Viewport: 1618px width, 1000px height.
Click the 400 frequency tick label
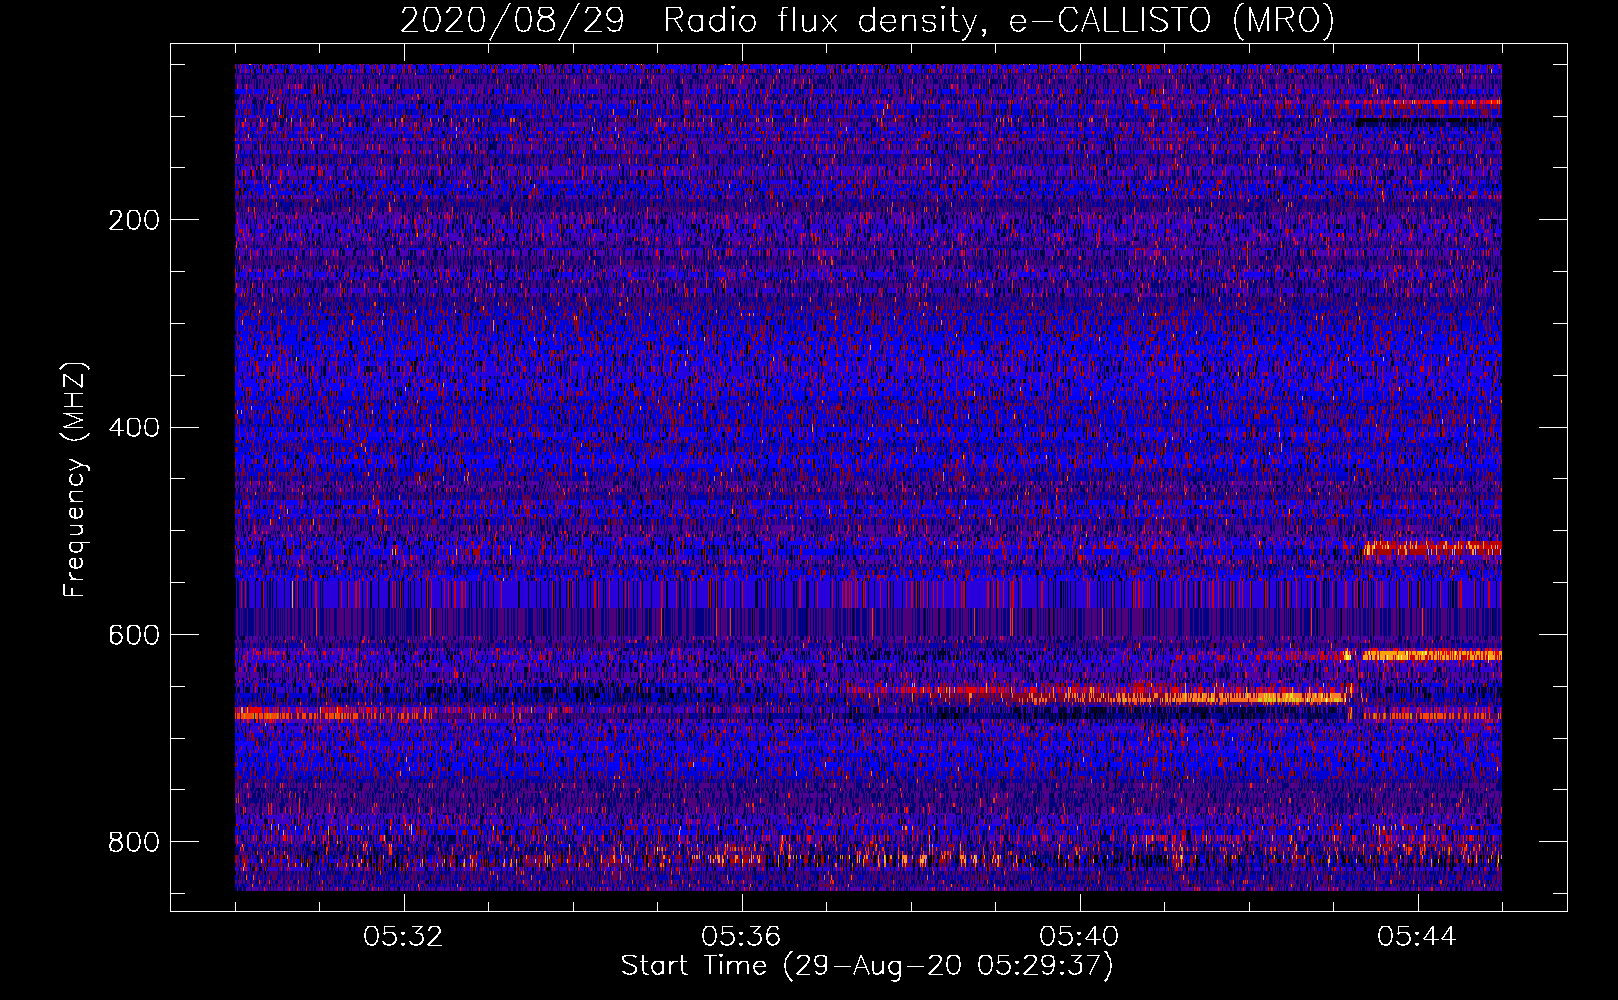pyautogui.click(x=134, y=428)
